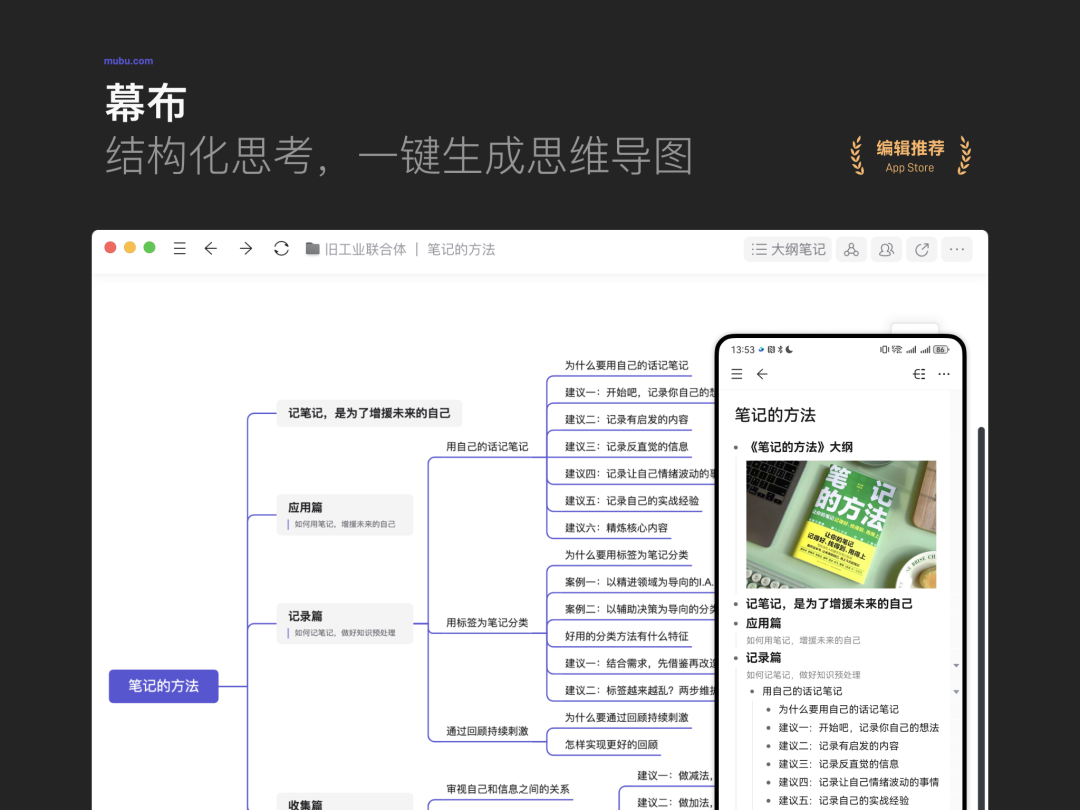Open the 旧工业联合体 folder breadcrumb
The width and height of the screenshot is (1080, 810).
[x=356, y=249]
